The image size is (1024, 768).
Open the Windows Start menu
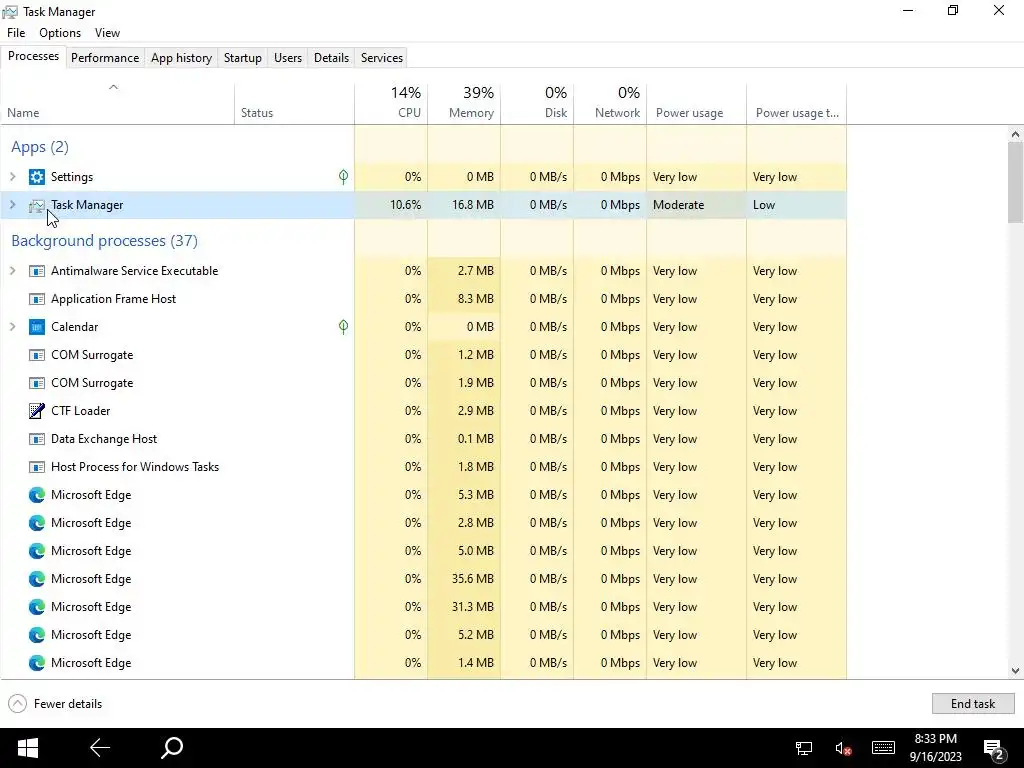point(27,748)
